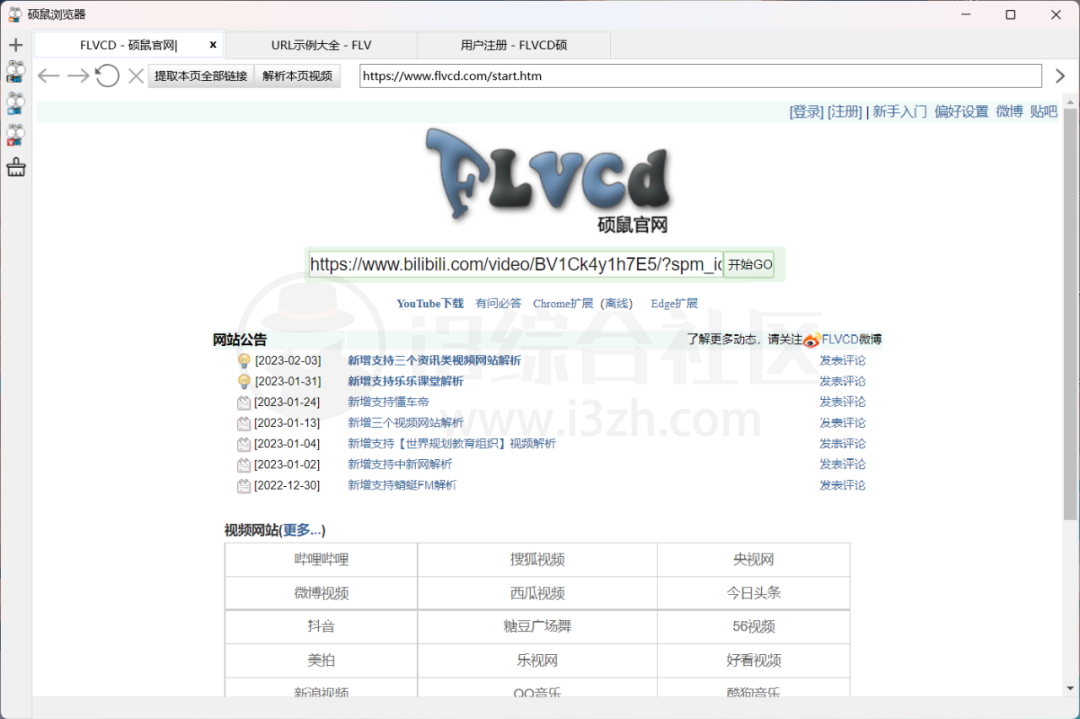Click 发表评论 on the 2023-01-02 row
This screenshot has height=719, width=1080.
[842, 464]
